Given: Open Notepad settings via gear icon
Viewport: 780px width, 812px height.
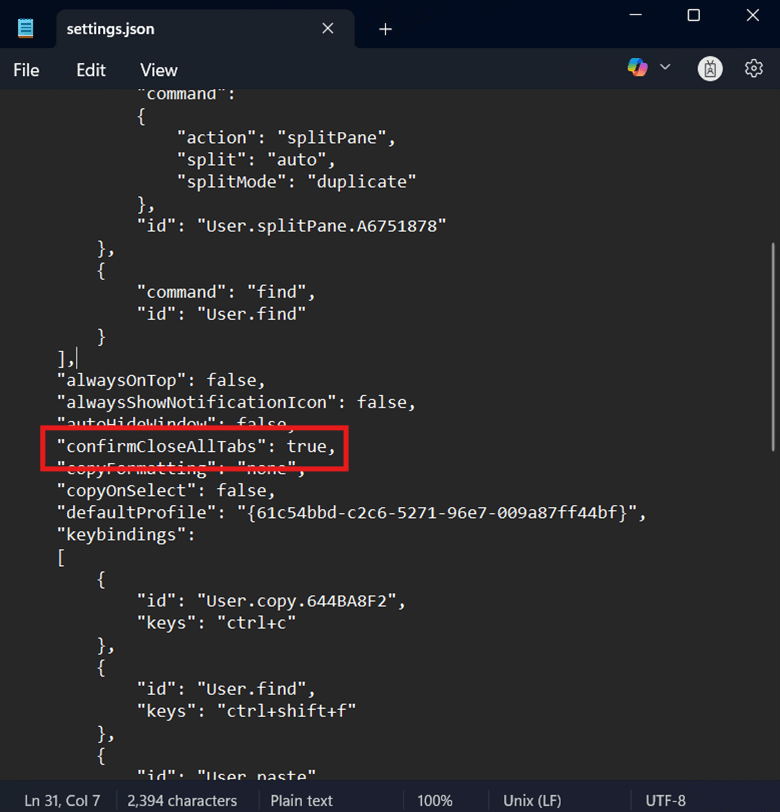Looking at the screenshot, I should 754,68.
